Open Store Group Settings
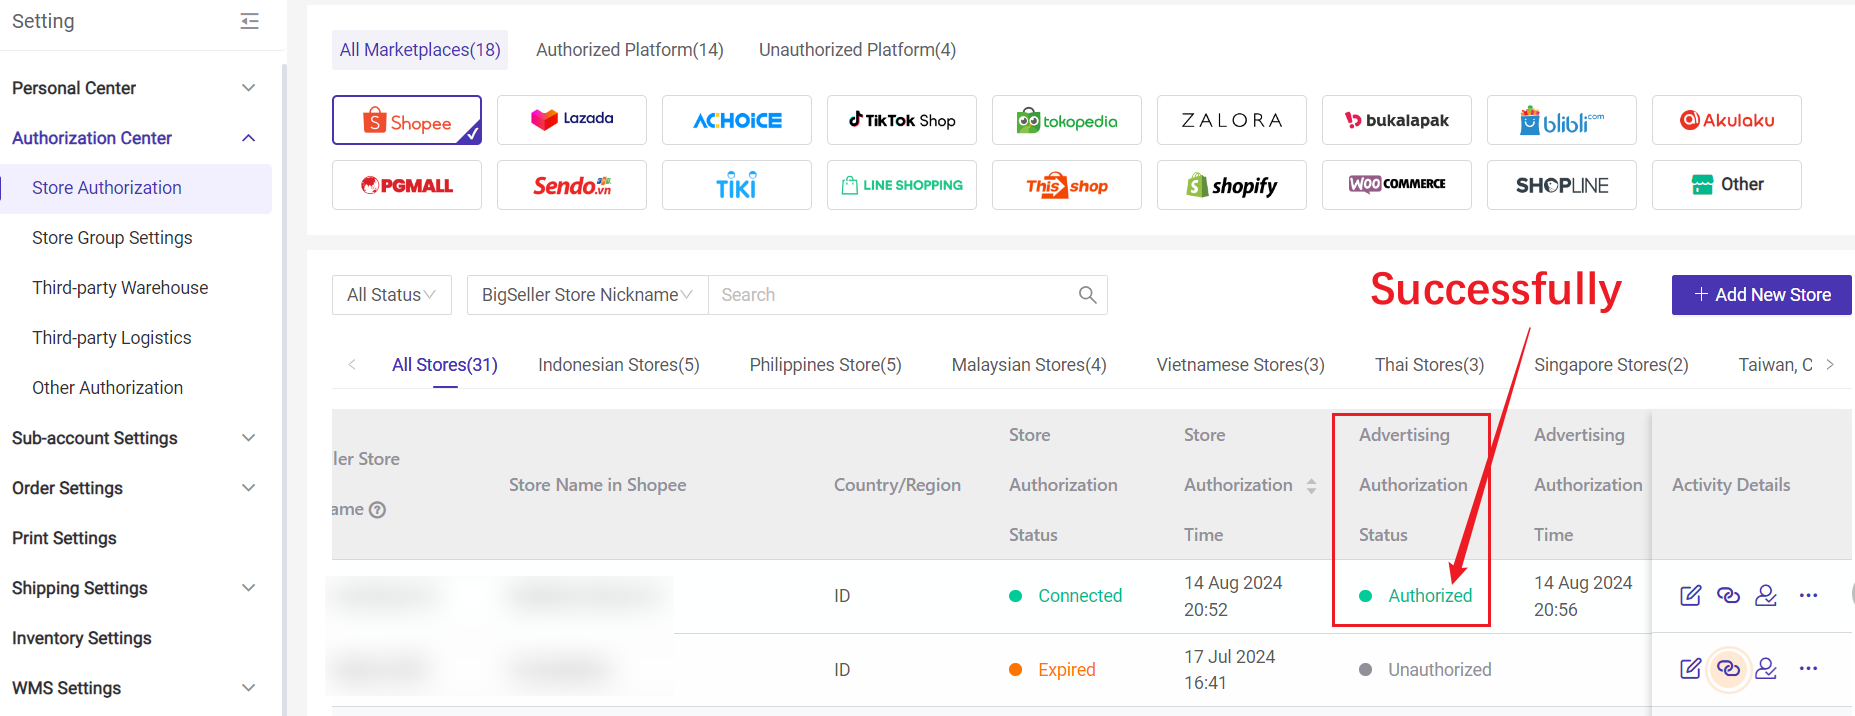Image resolution: width=1855 pixels, height=716 pixels. [112, 238]
